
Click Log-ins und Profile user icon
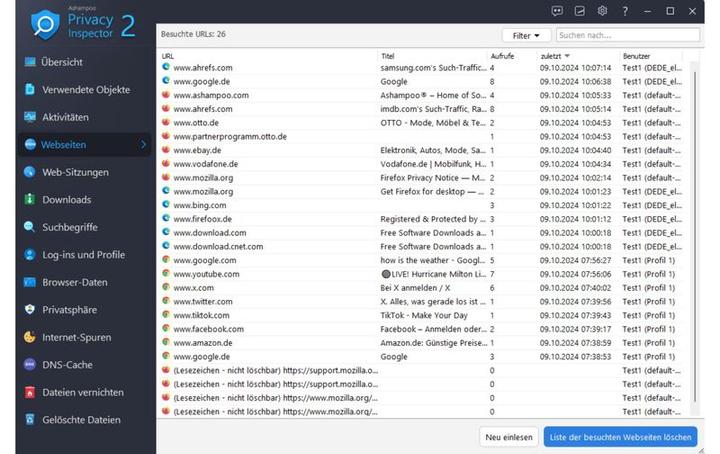30,255
